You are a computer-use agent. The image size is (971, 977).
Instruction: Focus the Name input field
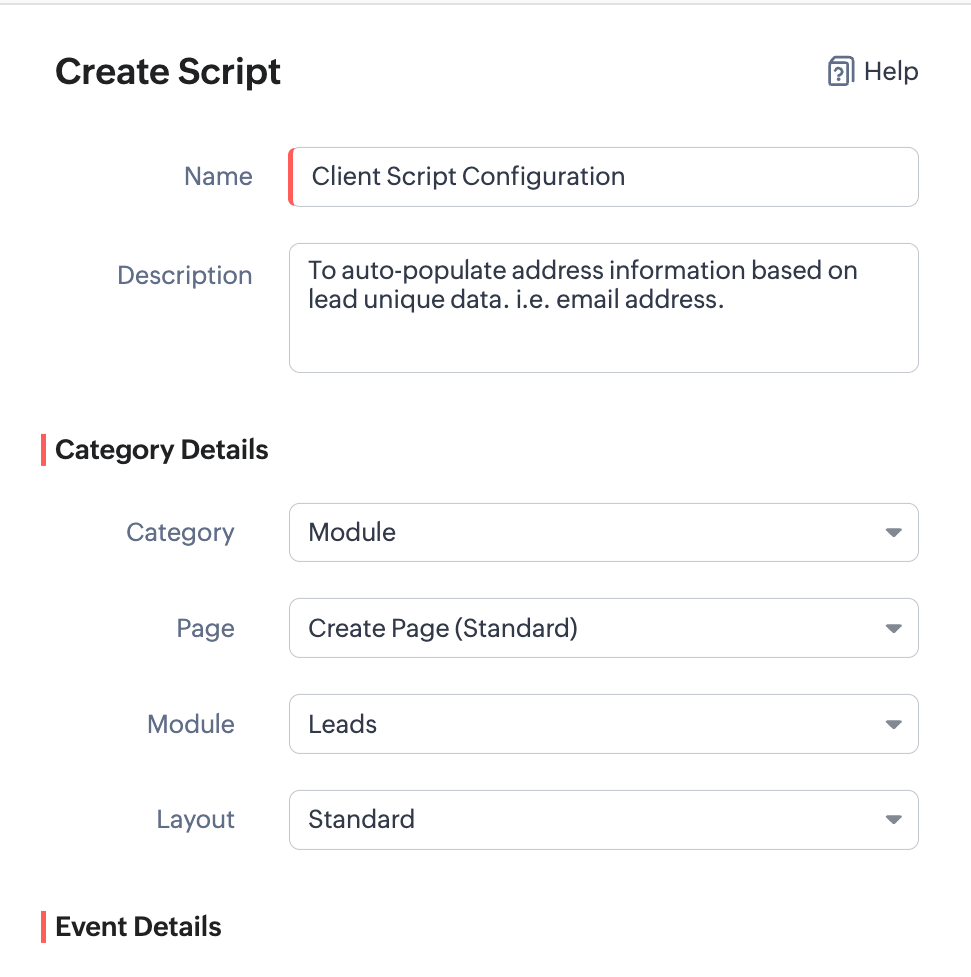click(603, 177)
